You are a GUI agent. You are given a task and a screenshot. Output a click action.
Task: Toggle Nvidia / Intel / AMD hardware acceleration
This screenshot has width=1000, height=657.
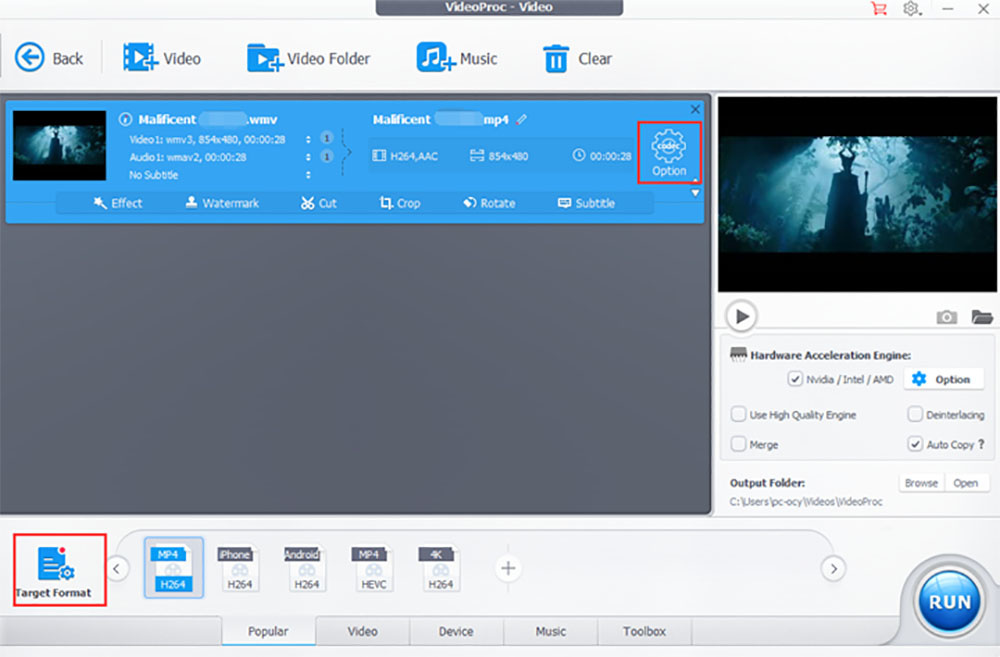[x=795, y=379]
